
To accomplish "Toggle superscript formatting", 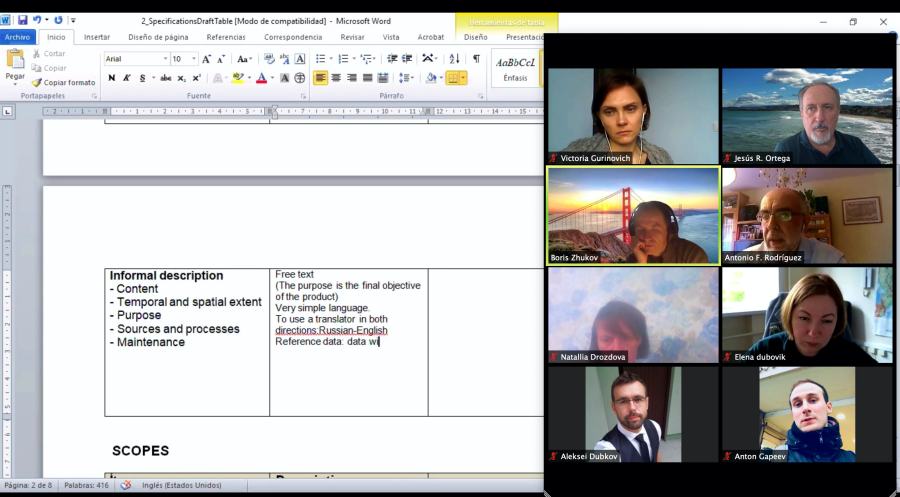I will (x=196, y=78).
